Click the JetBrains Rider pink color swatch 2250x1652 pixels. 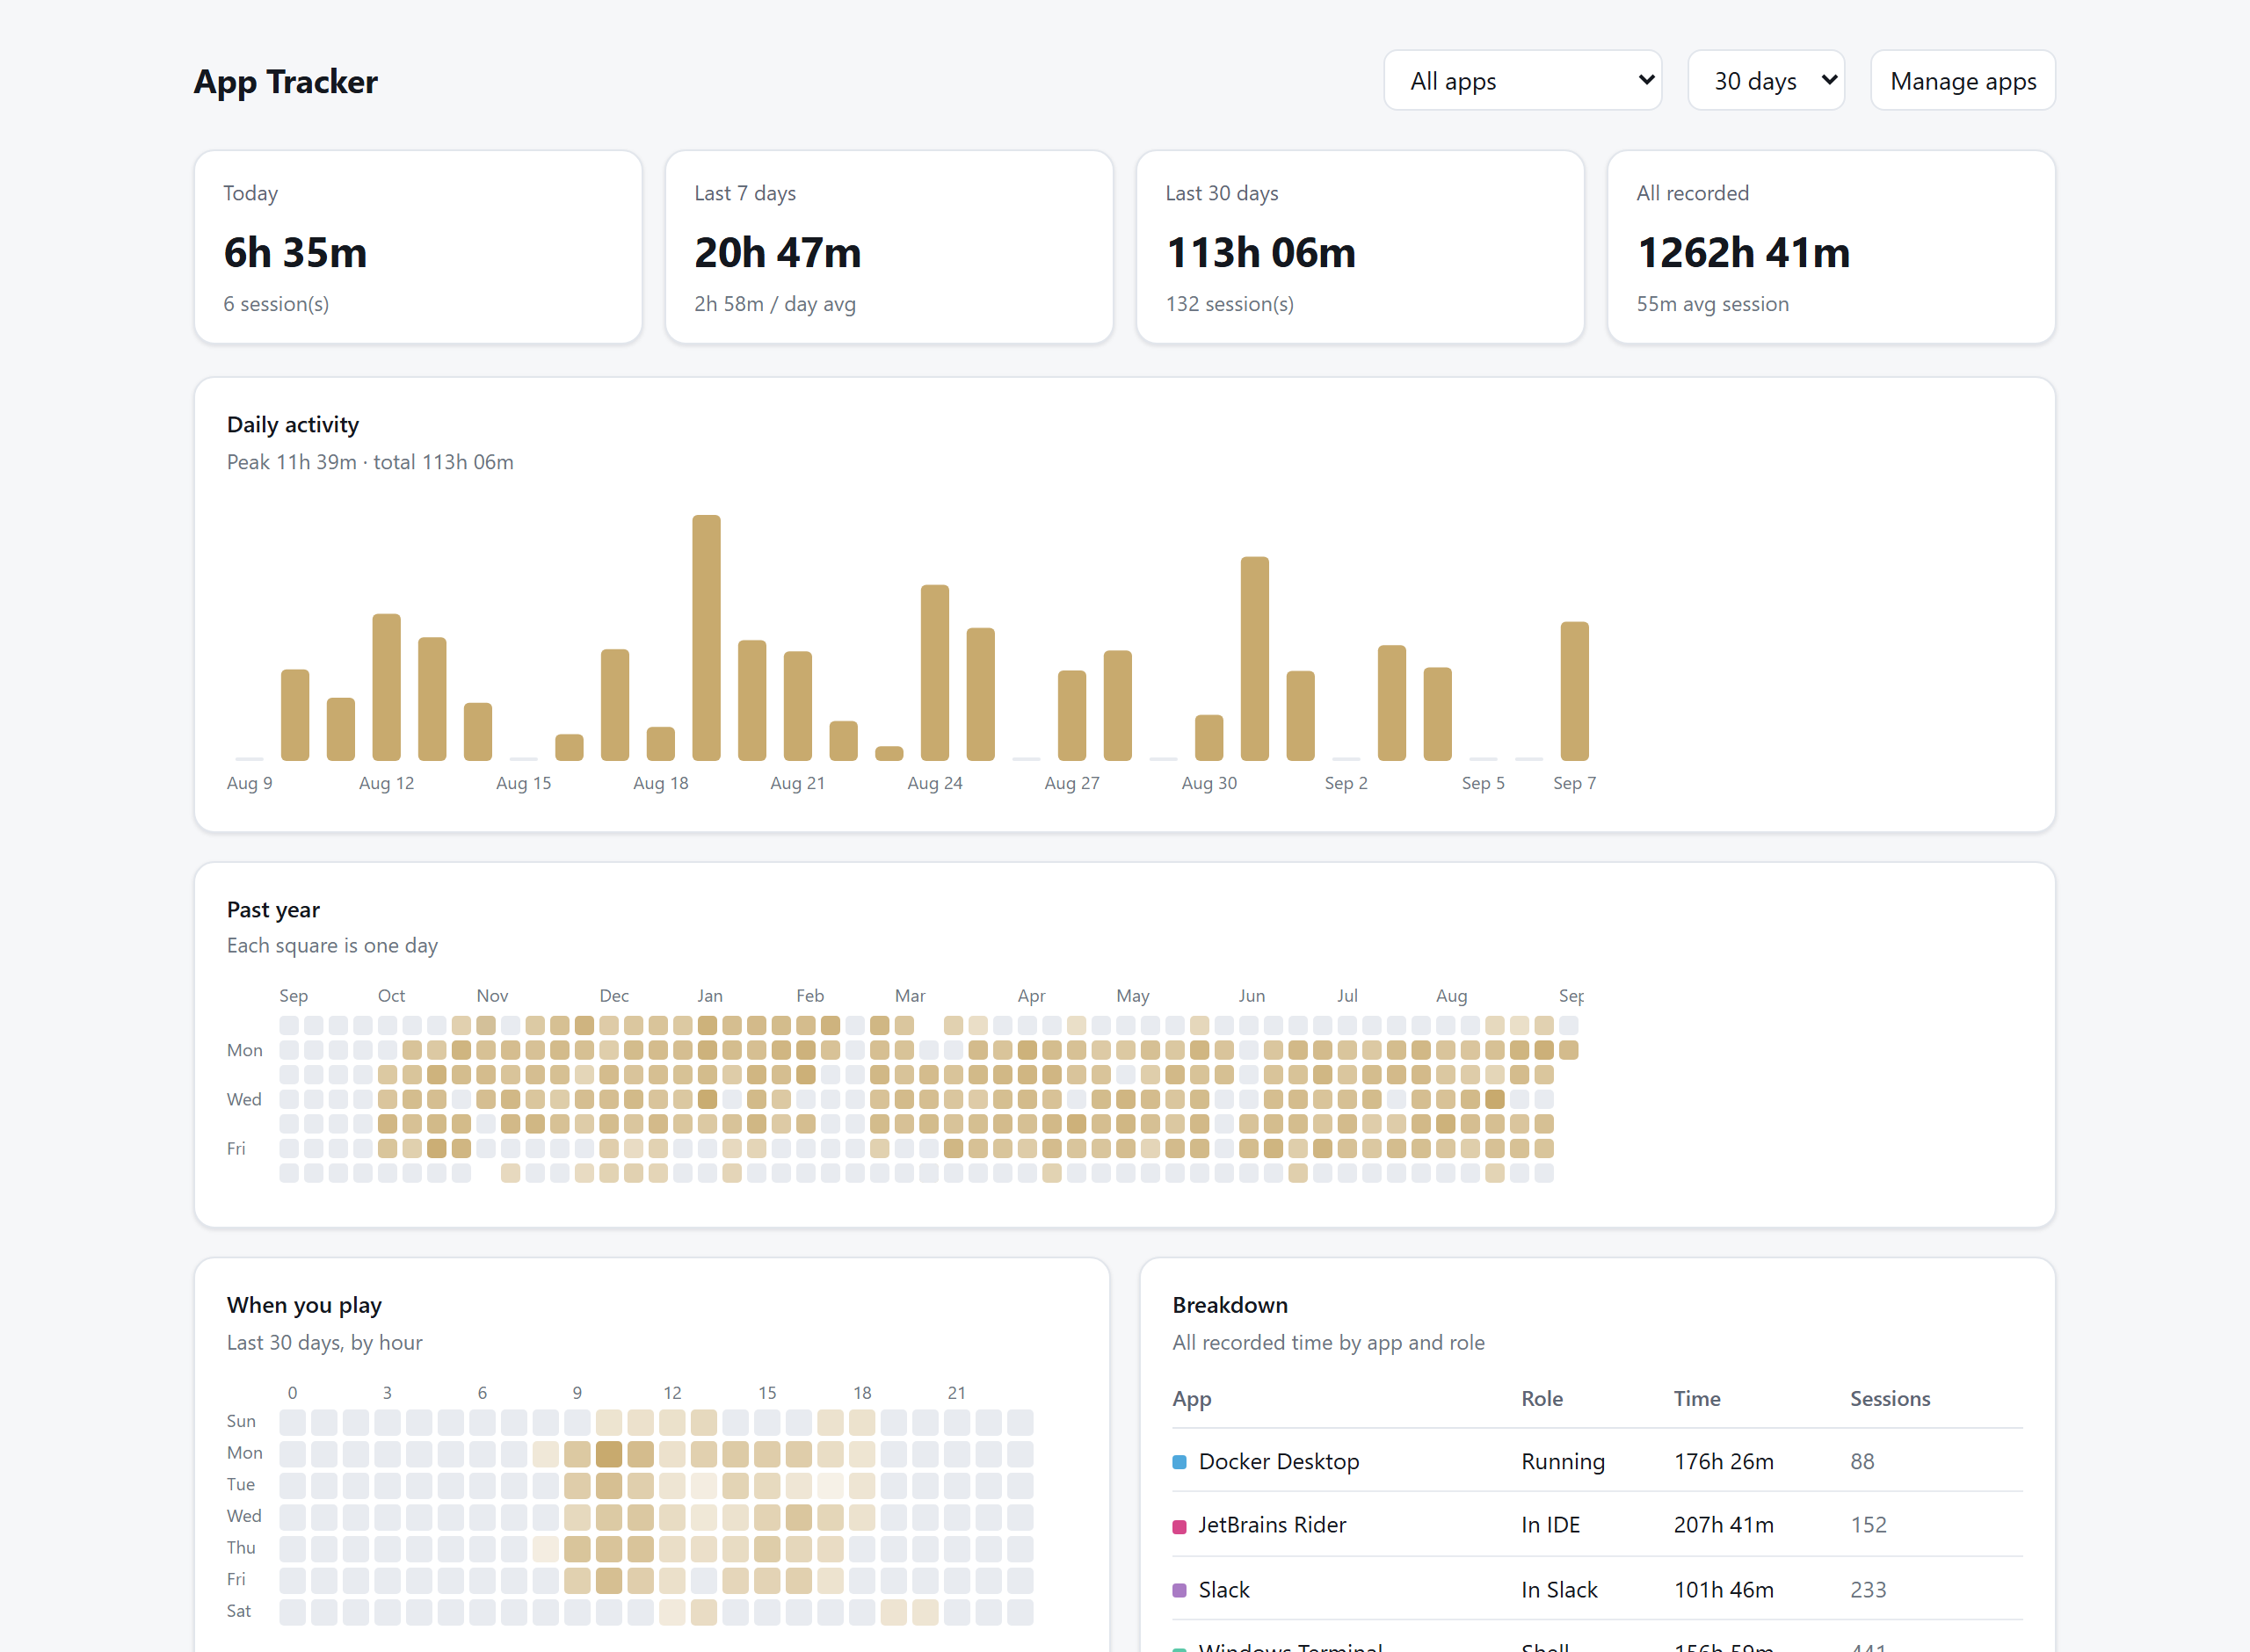[x=1179, y=1526]
